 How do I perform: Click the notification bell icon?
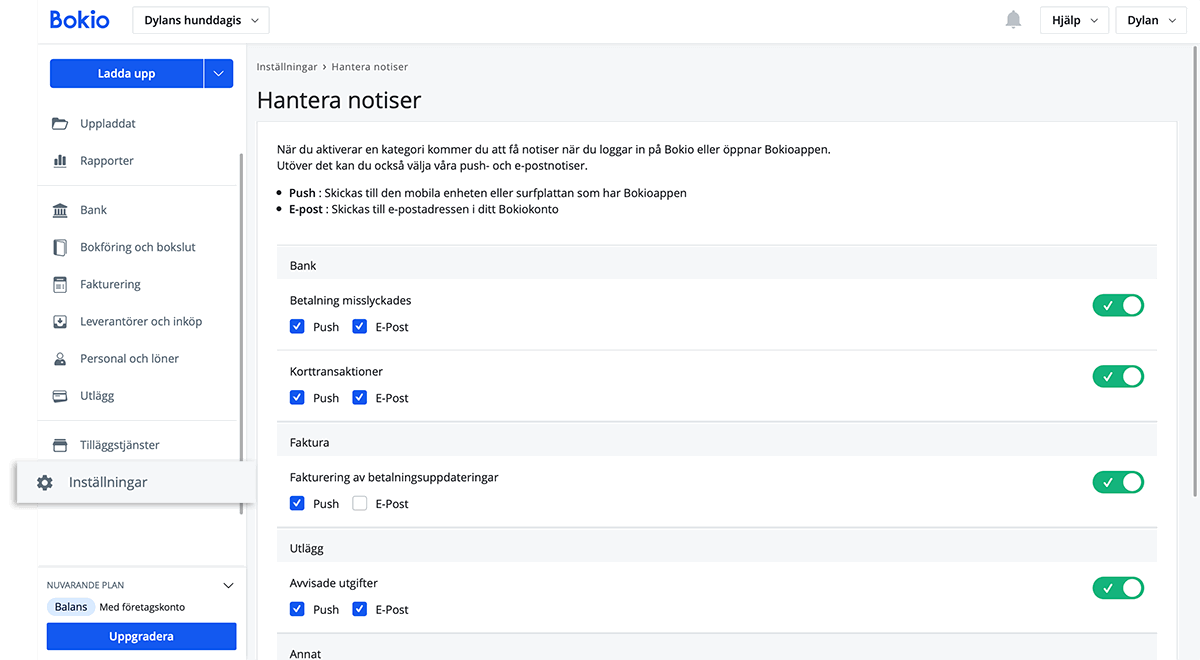[x=1013, y=20]
